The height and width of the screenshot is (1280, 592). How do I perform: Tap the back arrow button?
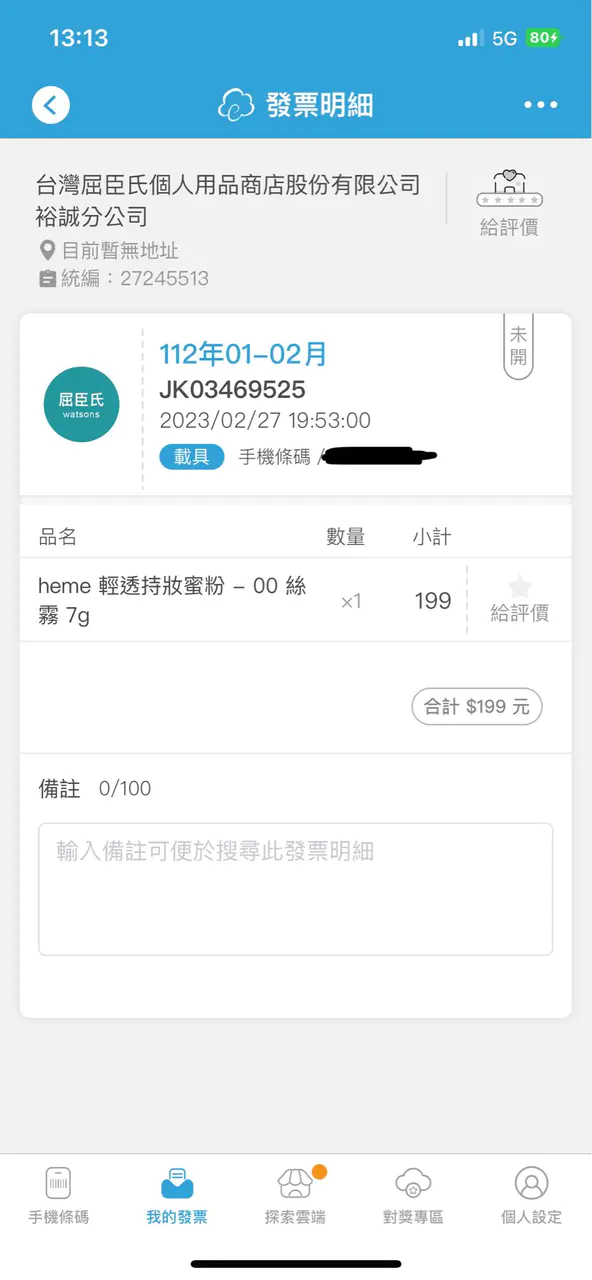coord(51,104)
